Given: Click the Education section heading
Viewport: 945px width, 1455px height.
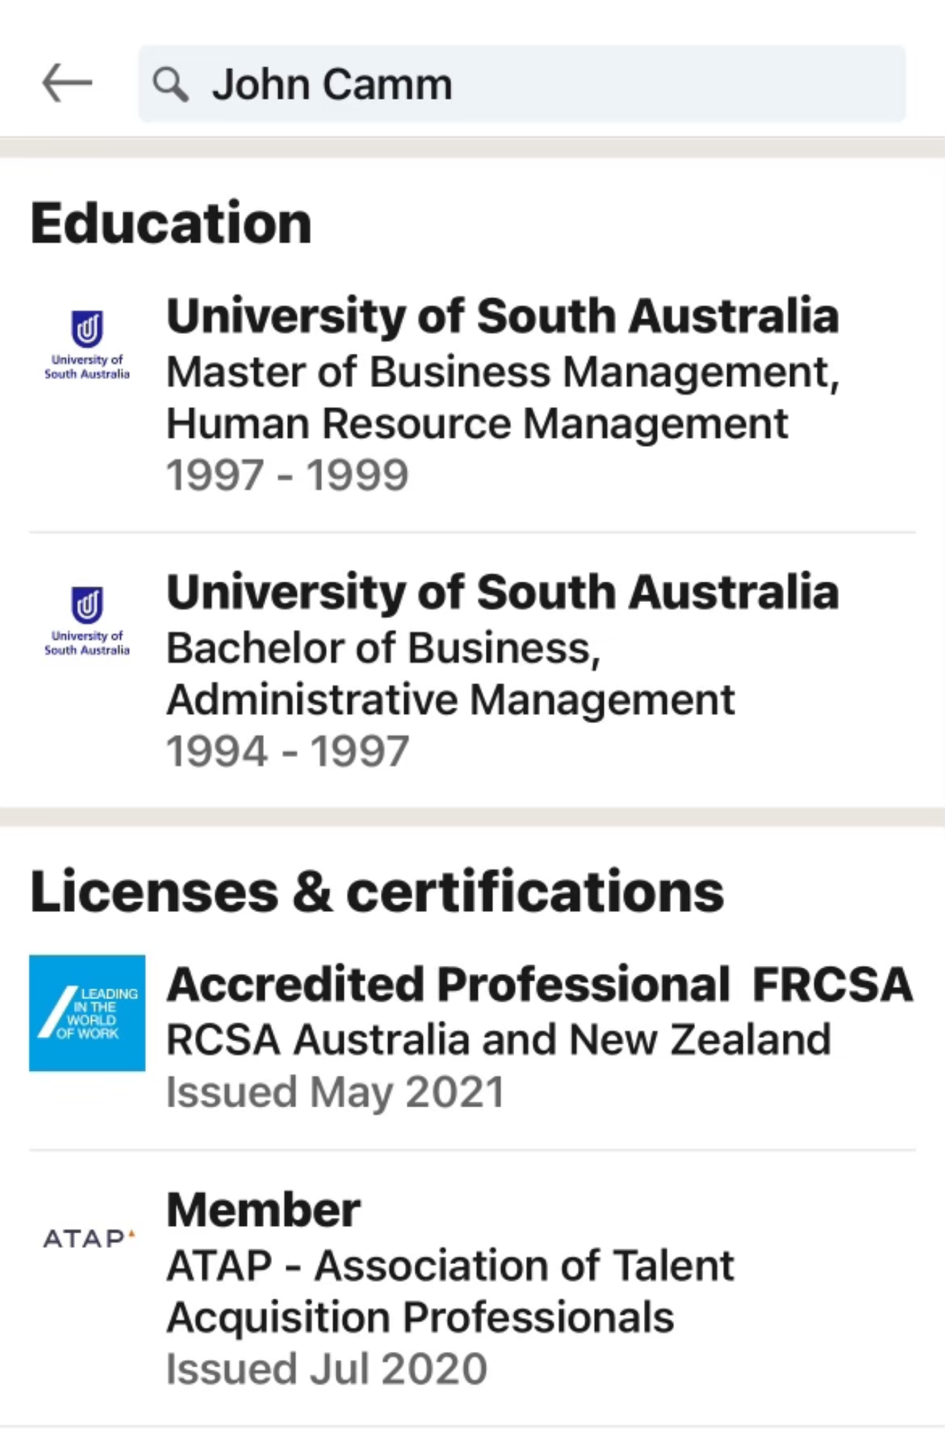Looking at the screenshot, I should 171,222.
